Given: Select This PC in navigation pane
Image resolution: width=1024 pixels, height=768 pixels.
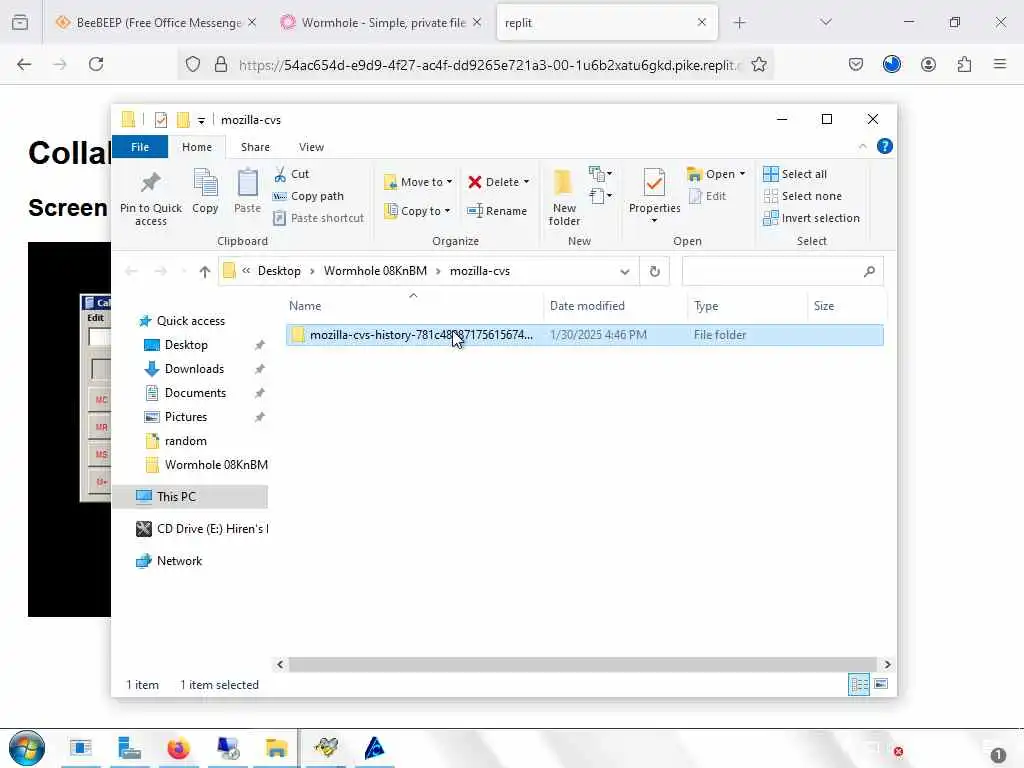Looking at the screenshot, I should click(x=191, y=497).
